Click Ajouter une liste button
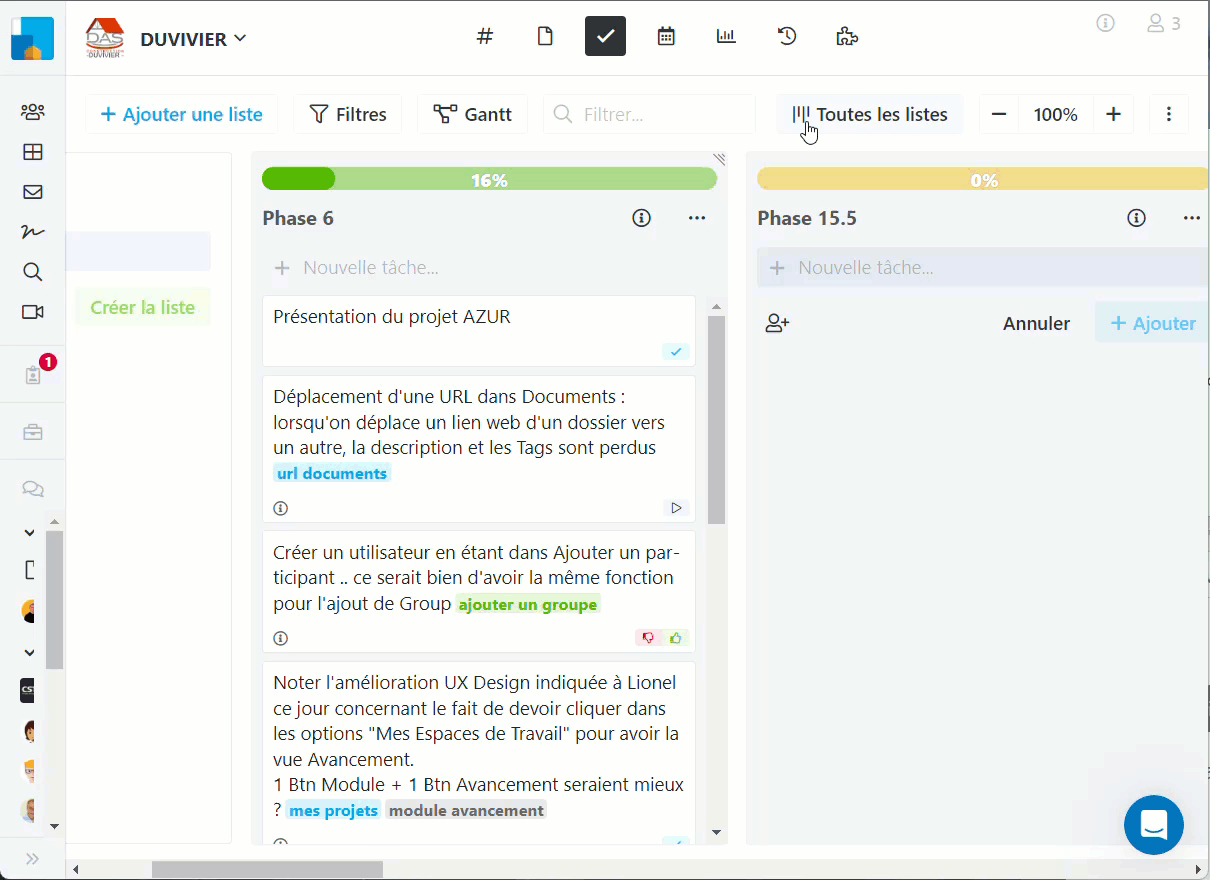Viewport: 1210px width, 880px height. (x=181, y=114)
